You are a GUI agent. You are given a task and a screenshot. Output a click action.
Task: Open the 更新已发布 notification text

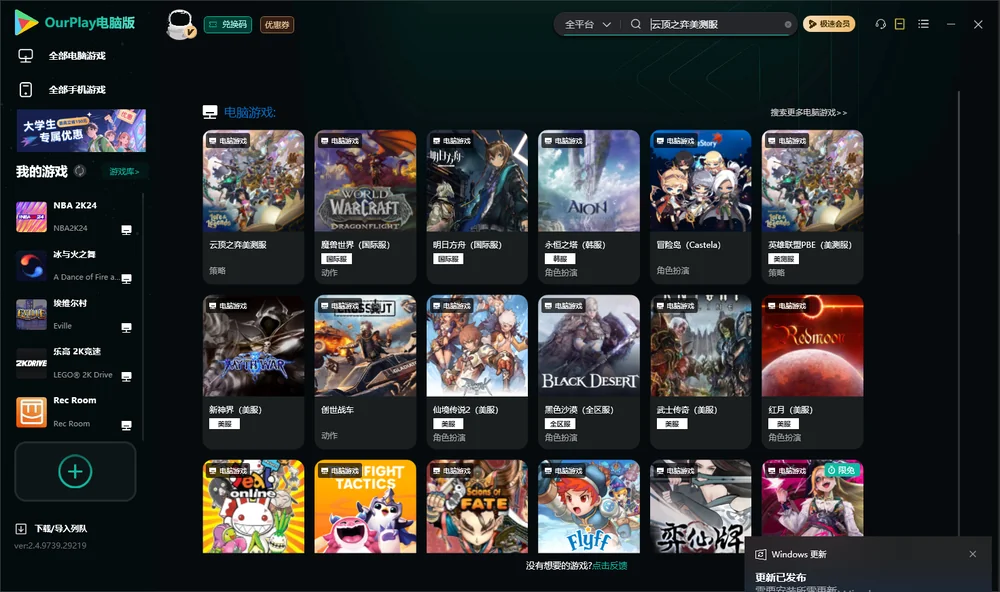tap(781, 577)
